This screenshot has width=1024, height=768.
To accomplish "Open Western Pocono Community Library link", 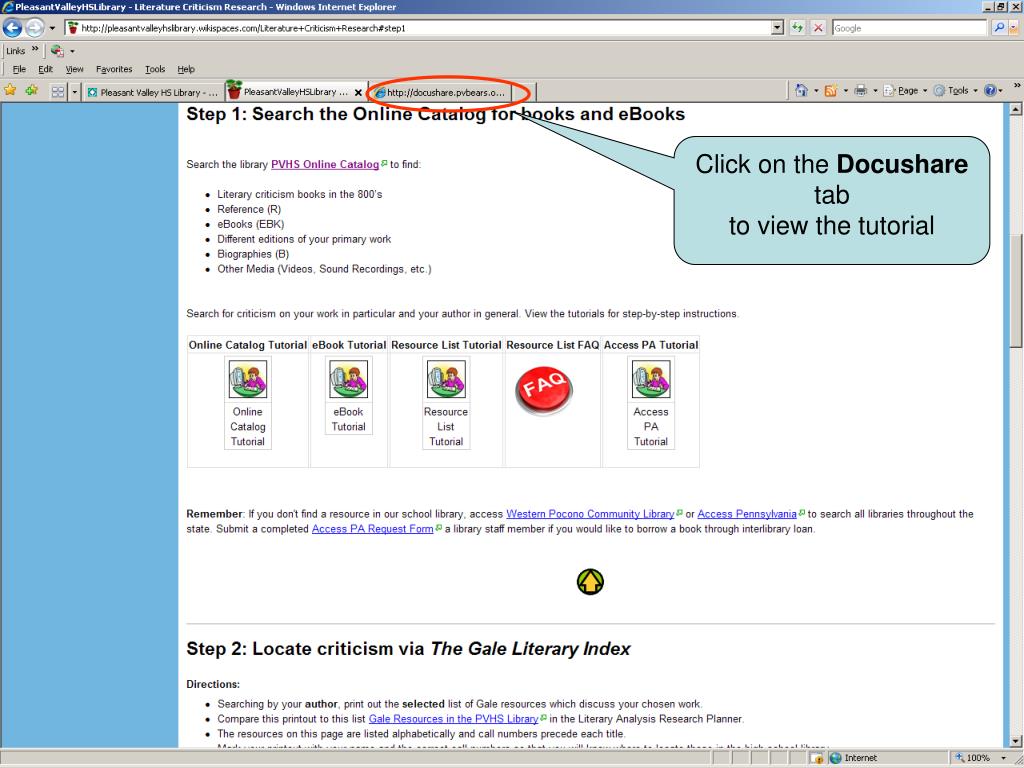I will tap(590, 514).
